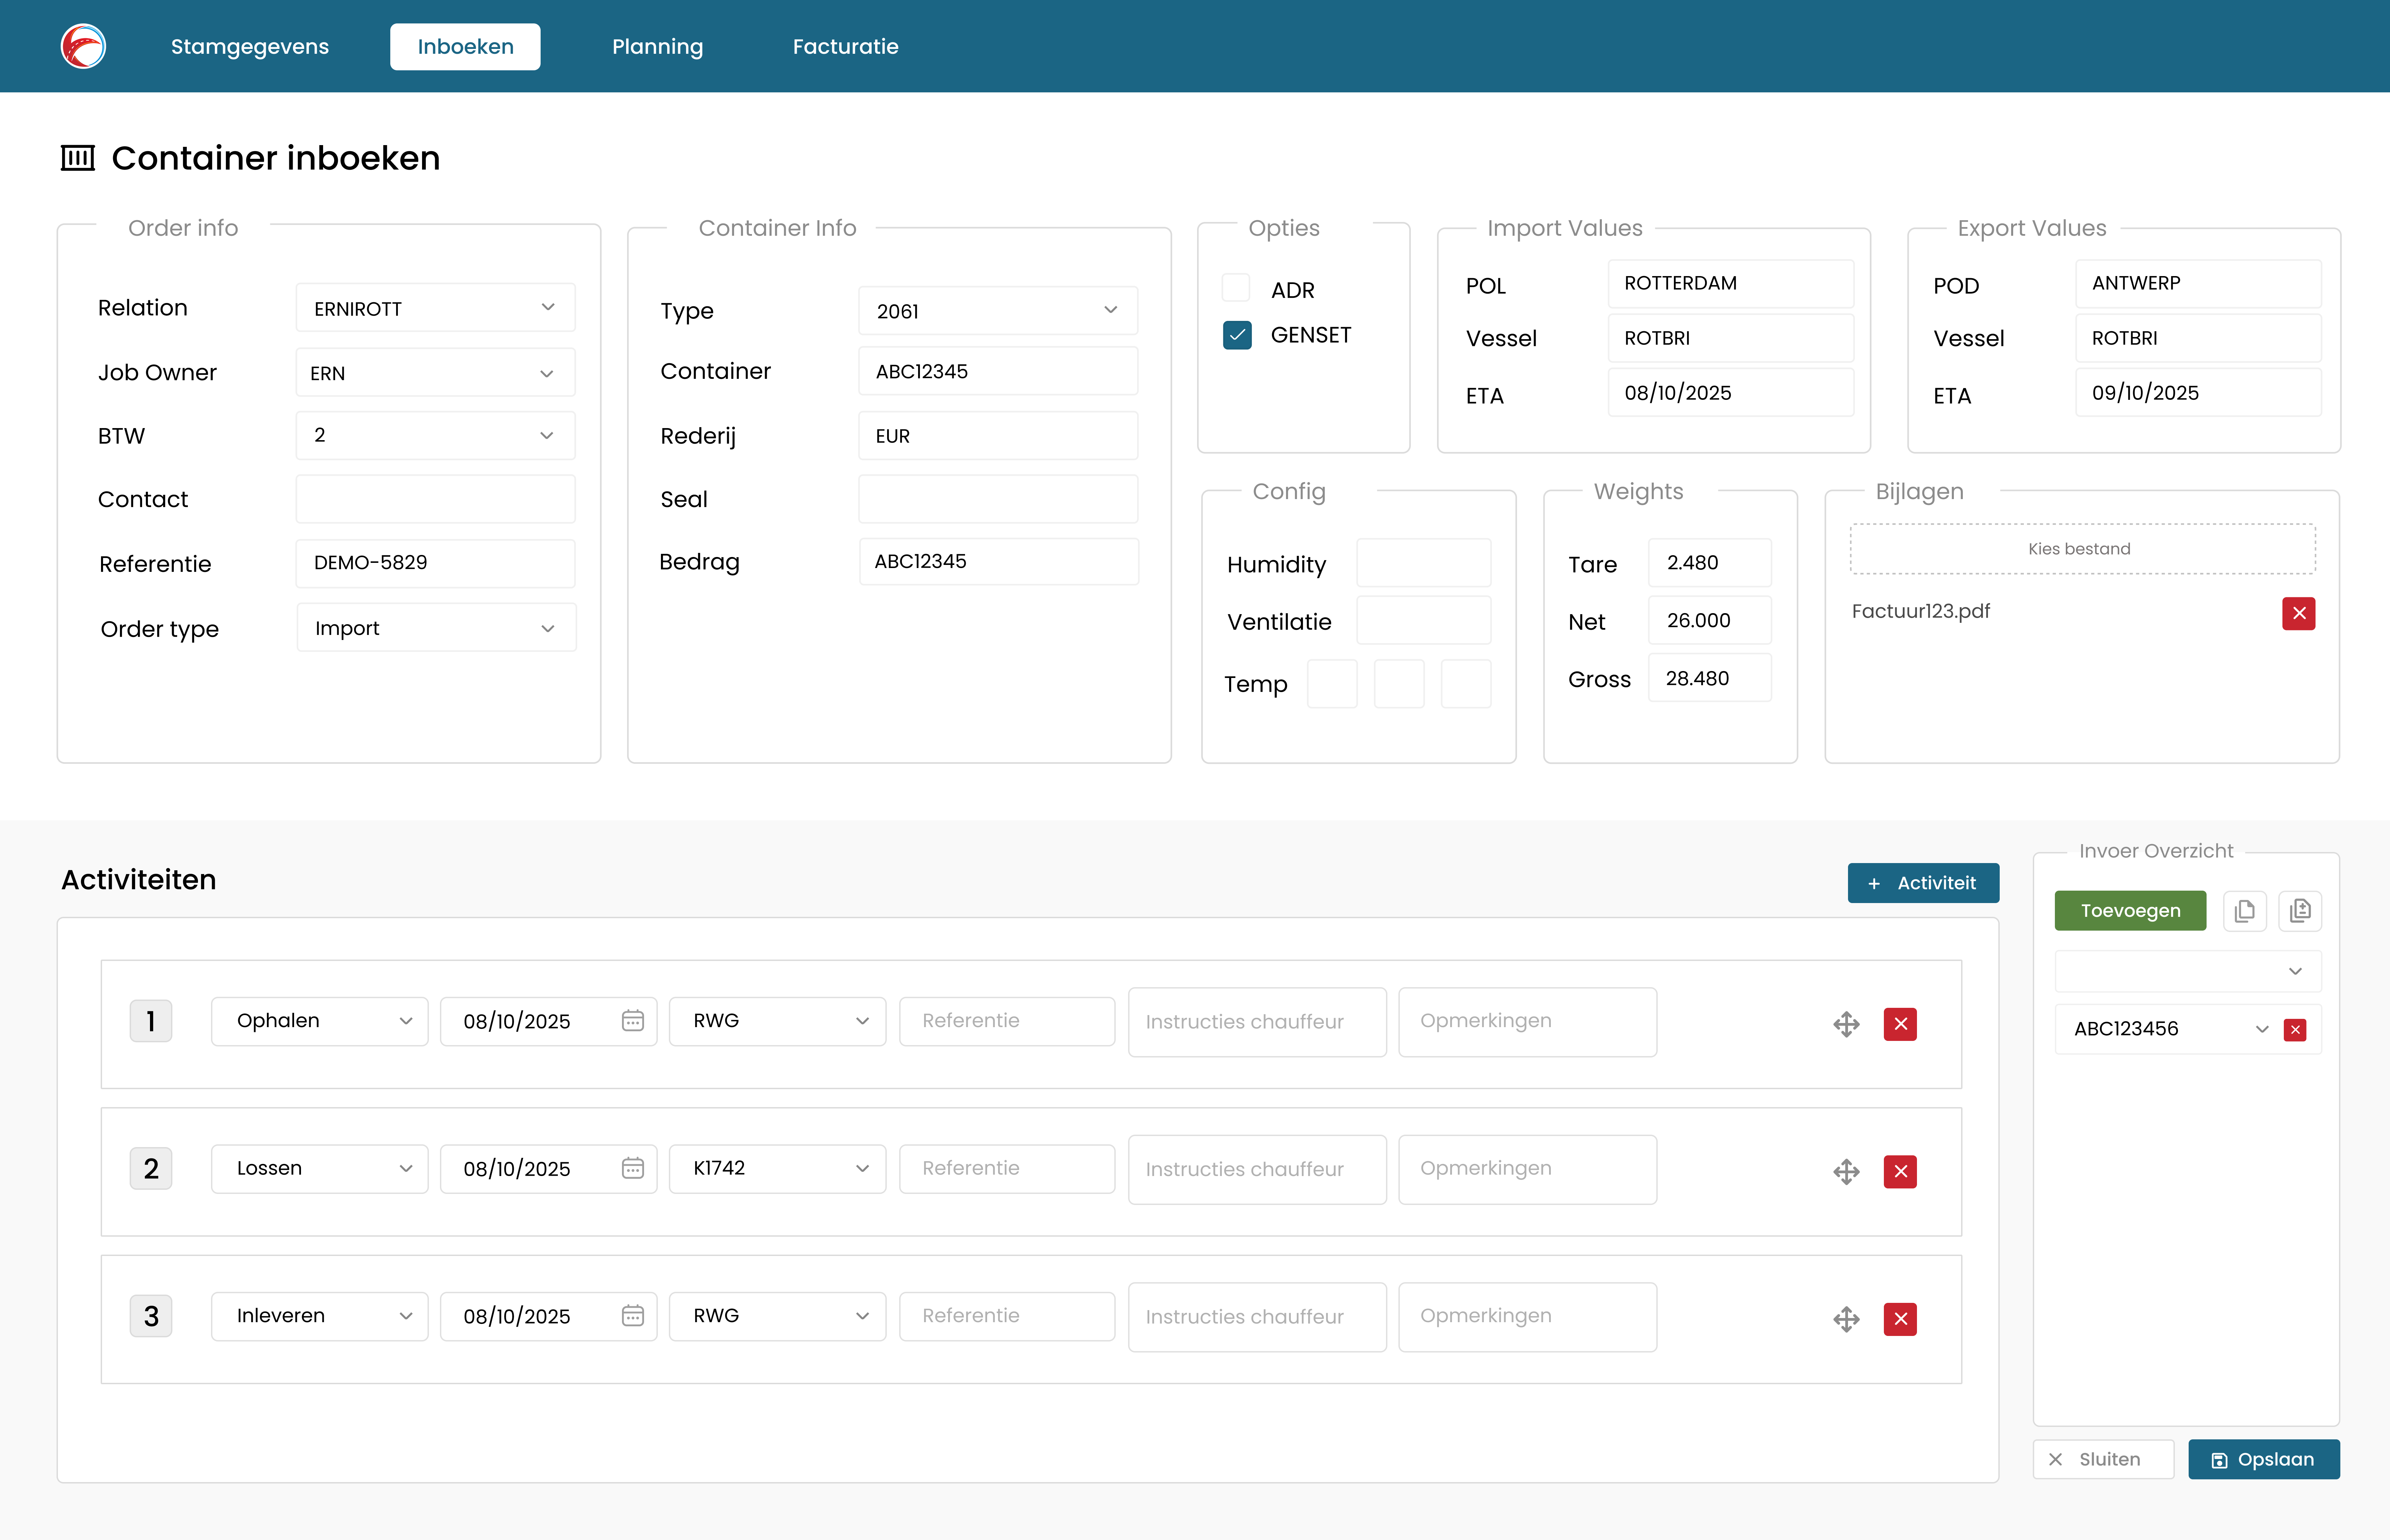The height and width of the screenshot is (1540, 2390).
Task: Click copy icon next to Toevoegen
Action: (2244, 911)
